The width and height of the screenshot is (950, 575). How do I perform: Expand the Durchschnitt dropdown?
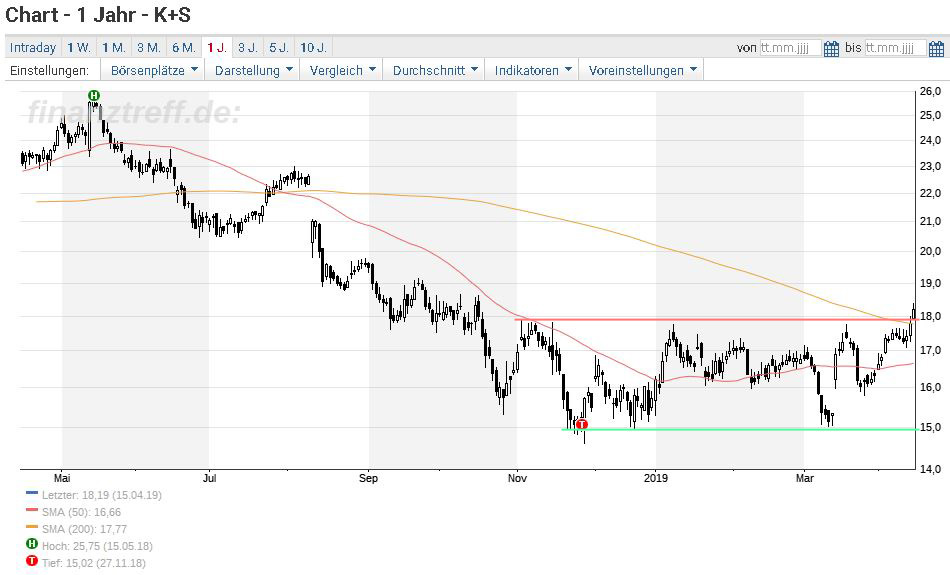435,70
